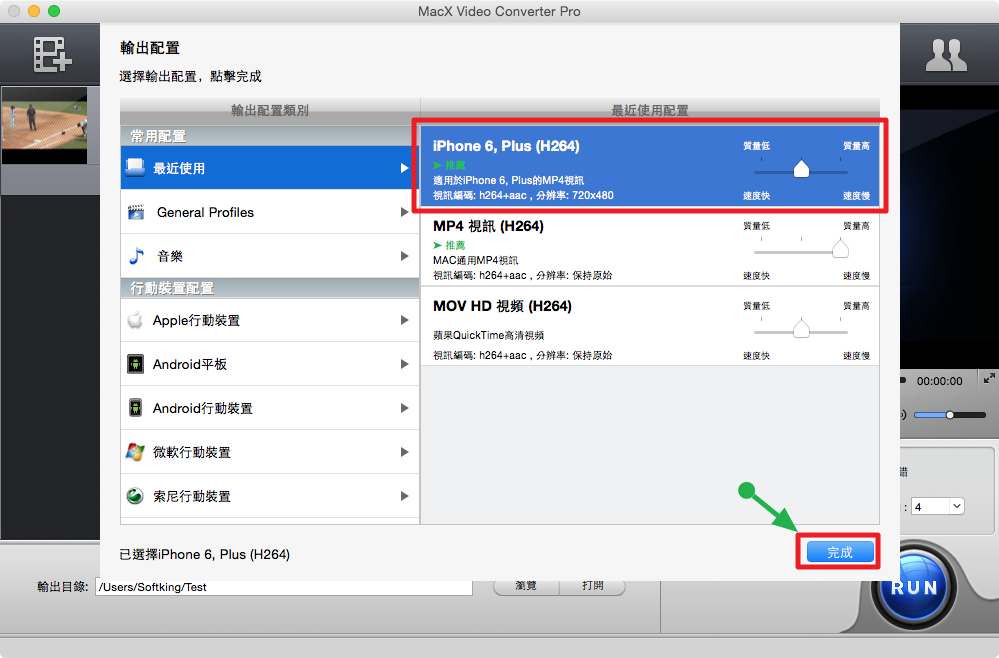Click the General Profiles clapperboard icon
The image size is (999, 658).
(x=137, y=212)
